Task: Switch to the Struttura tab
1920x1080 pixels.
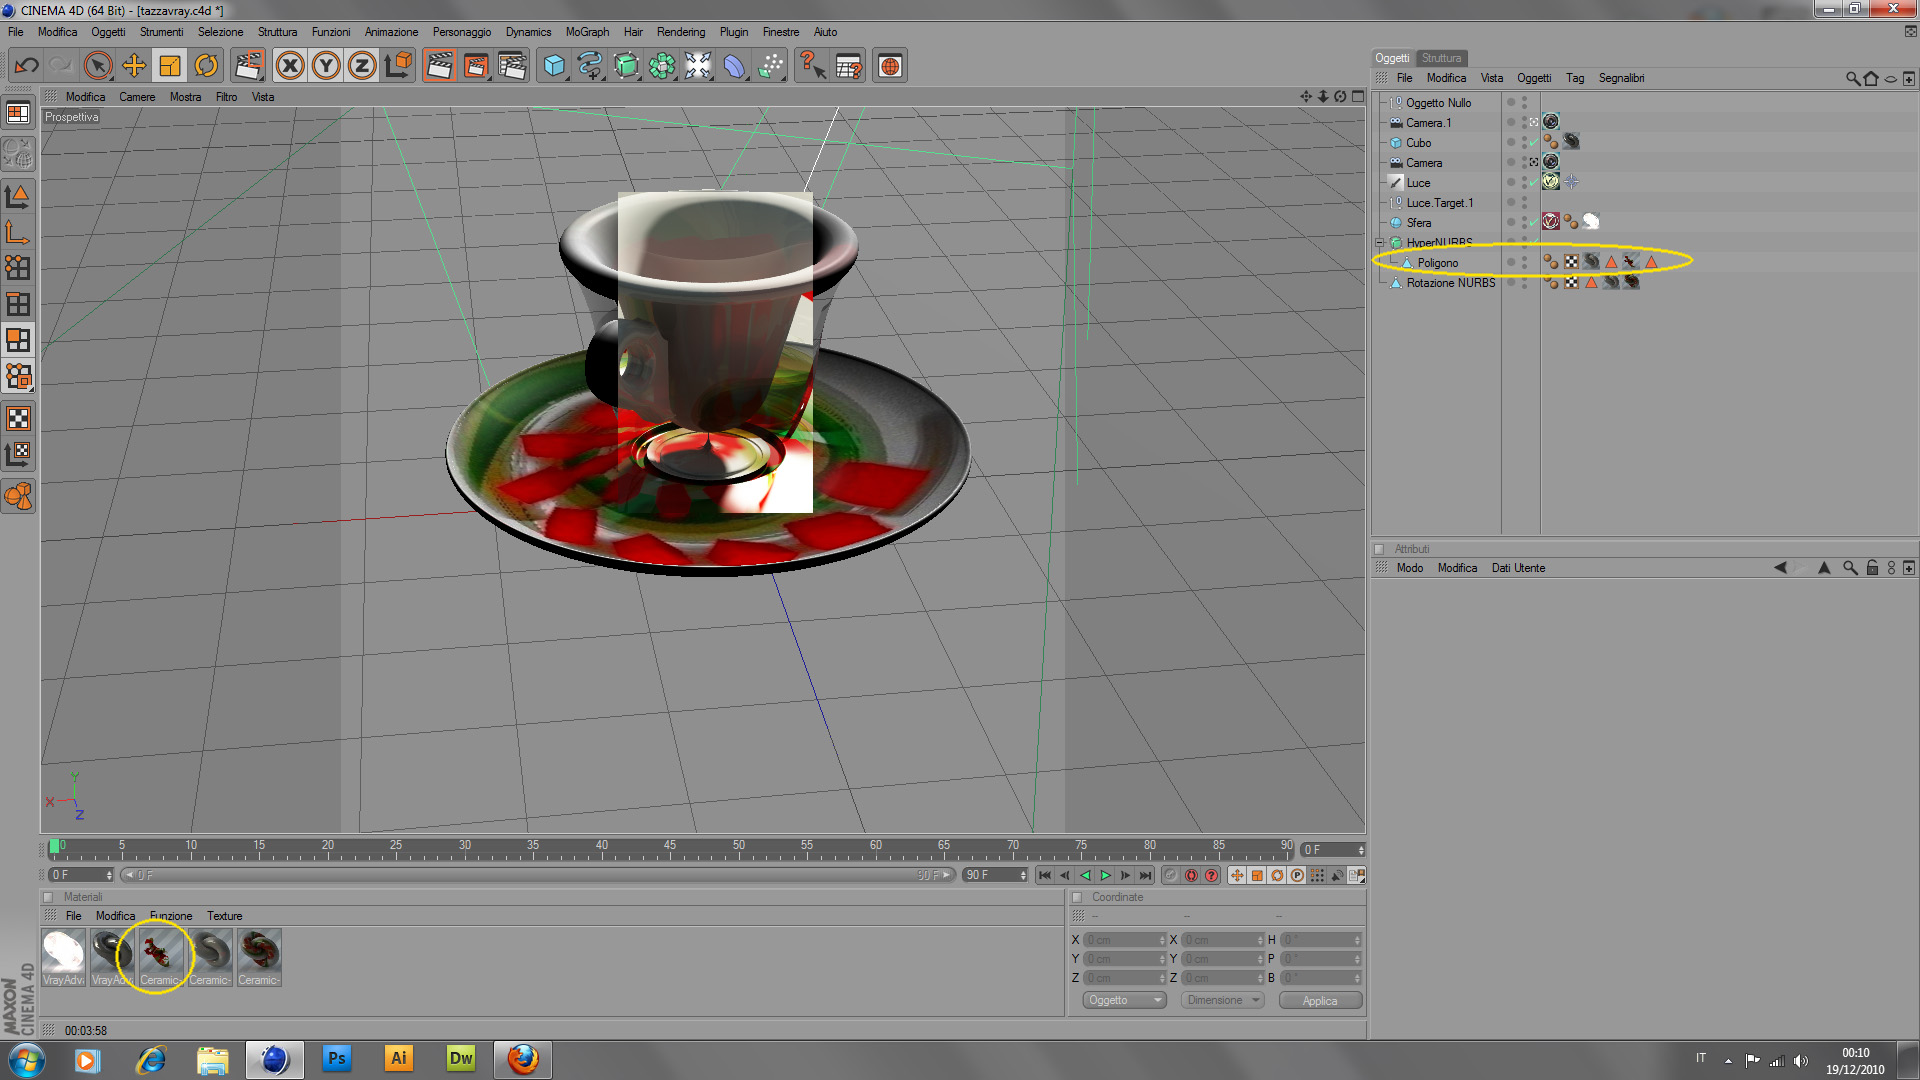Action: coord(1441,58)
